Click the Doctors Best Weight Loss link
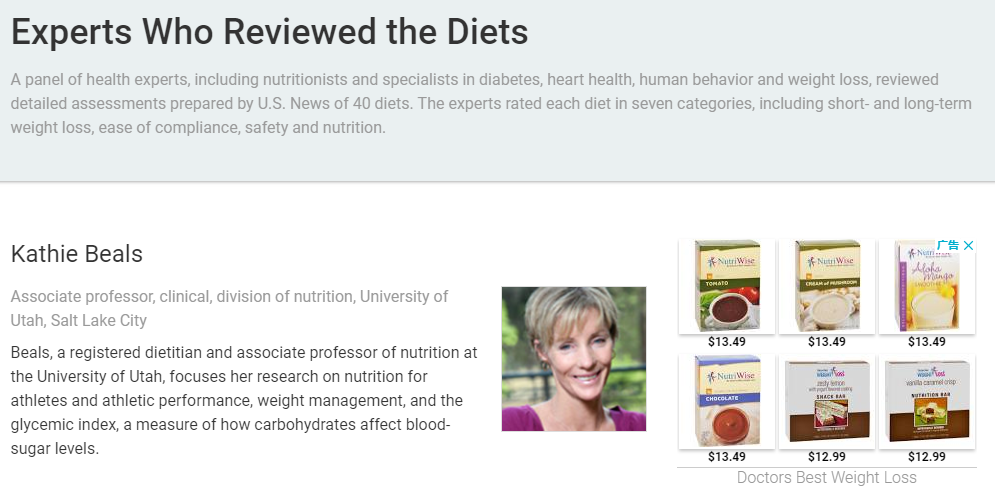995x496 pixels. [x=827, y=478]
